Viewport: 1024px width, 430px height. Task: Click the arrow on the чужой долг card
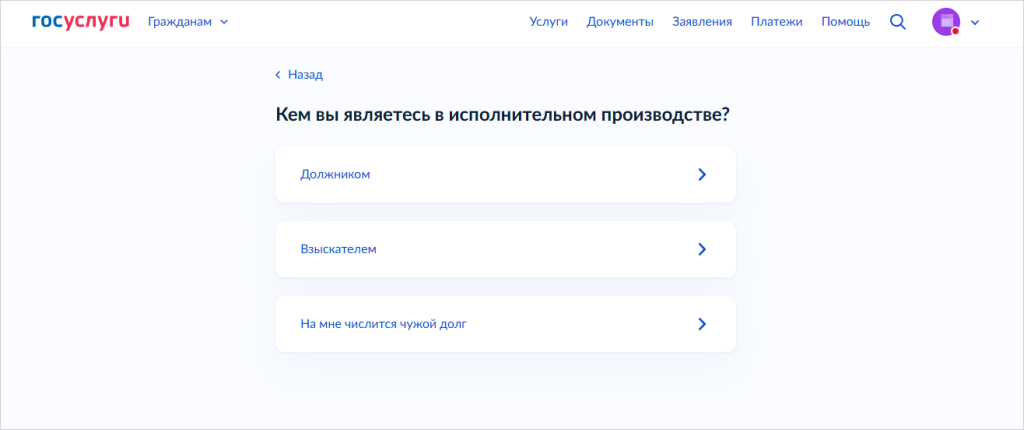coord(702,324)
